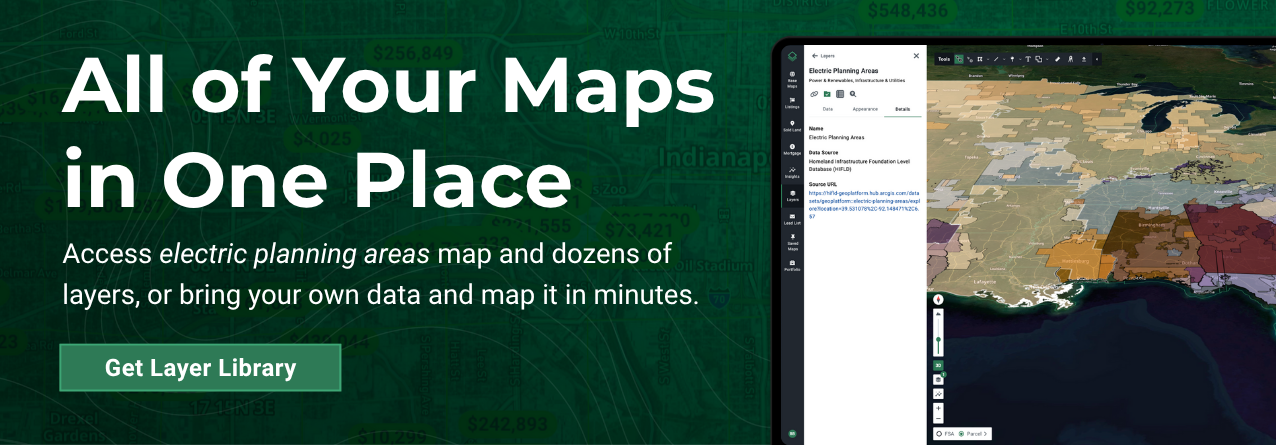
Task: Click the copy link icon under layer title
Action: [814, 93]
